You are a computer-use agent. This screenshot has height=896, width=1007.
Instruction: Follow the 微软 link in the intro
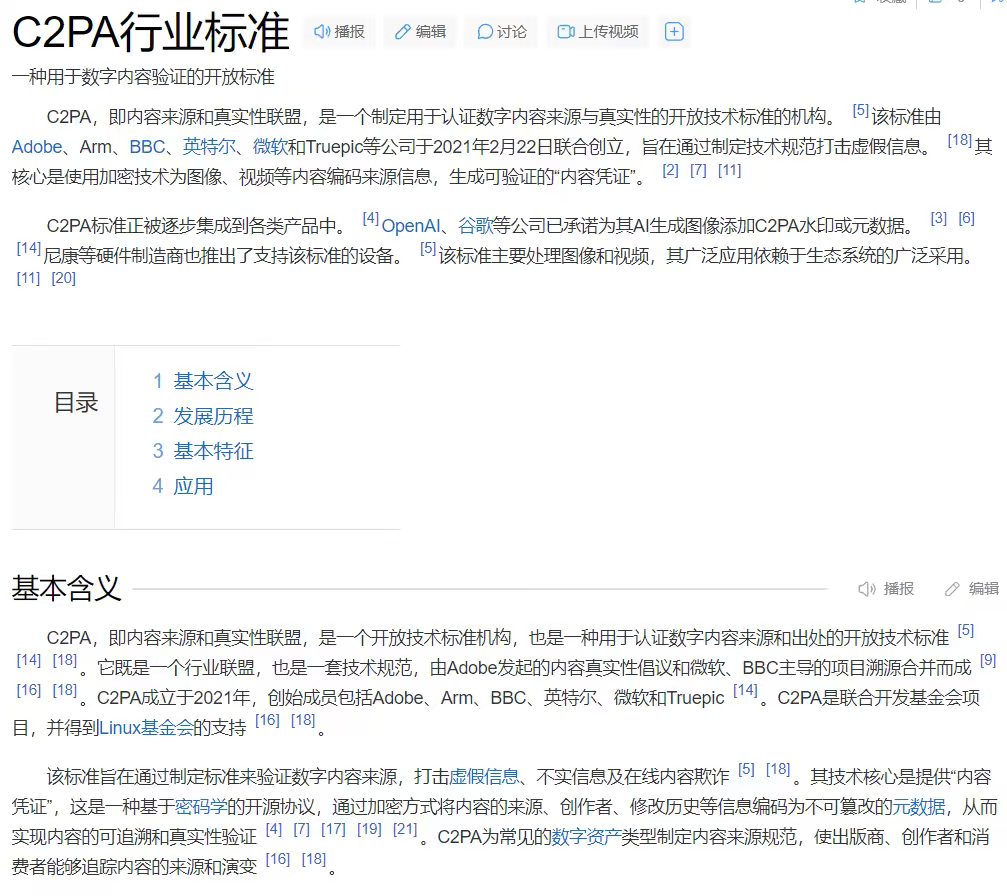[x=270, y=147]
